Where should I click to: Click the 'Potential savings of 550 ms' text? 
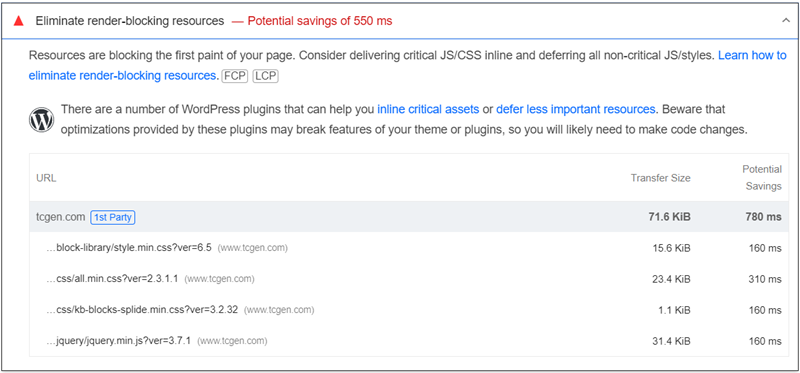pyautogui.click(x=320, y=21)
